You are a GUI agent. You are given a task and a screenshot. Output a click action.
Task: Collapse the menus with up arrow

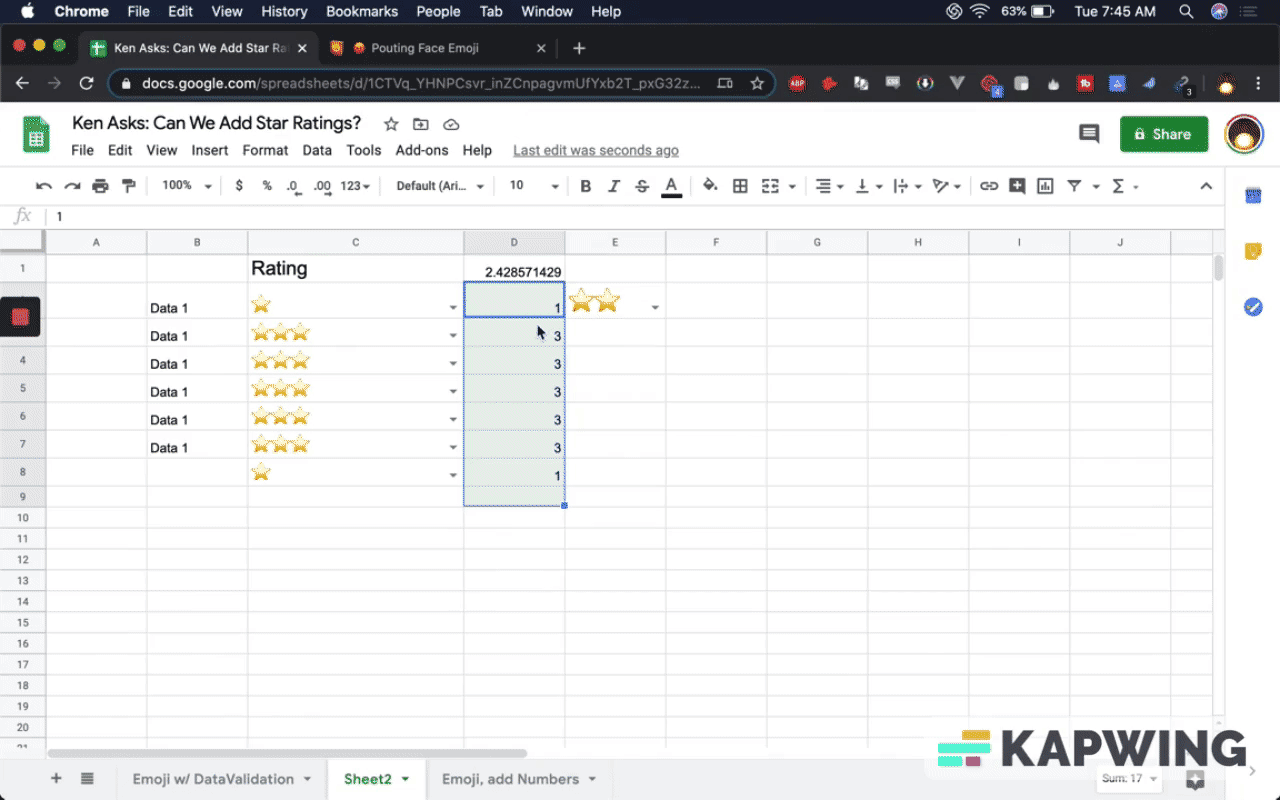tap(1206, 186)
